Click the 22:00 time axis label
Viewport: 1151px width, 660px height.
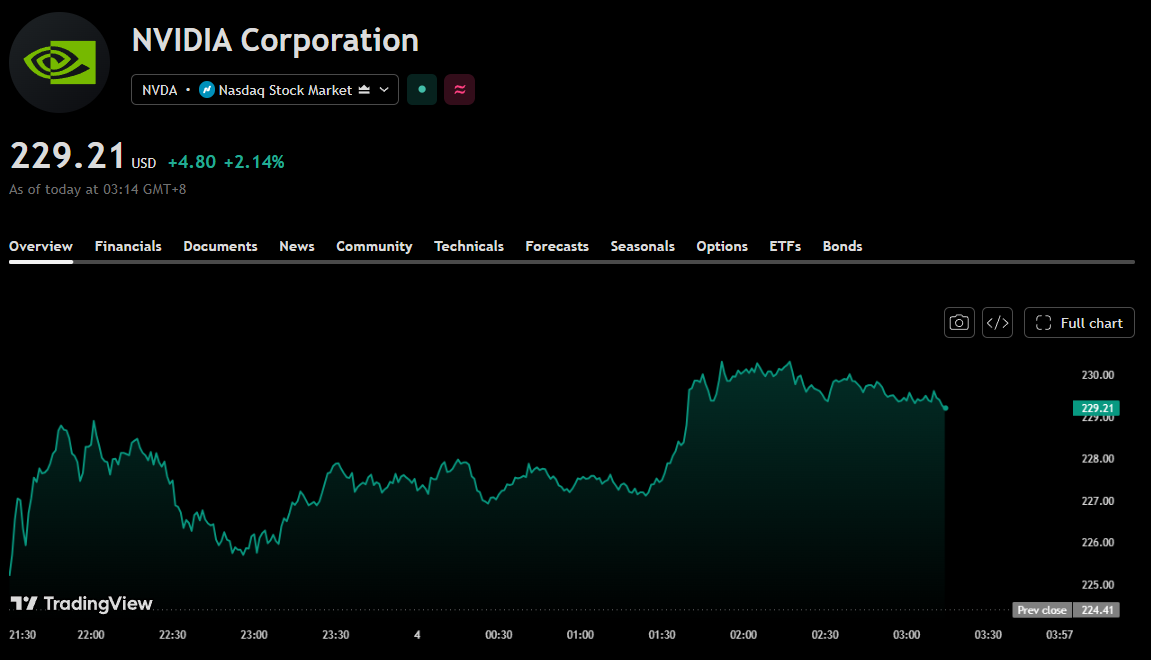(91, 635)
